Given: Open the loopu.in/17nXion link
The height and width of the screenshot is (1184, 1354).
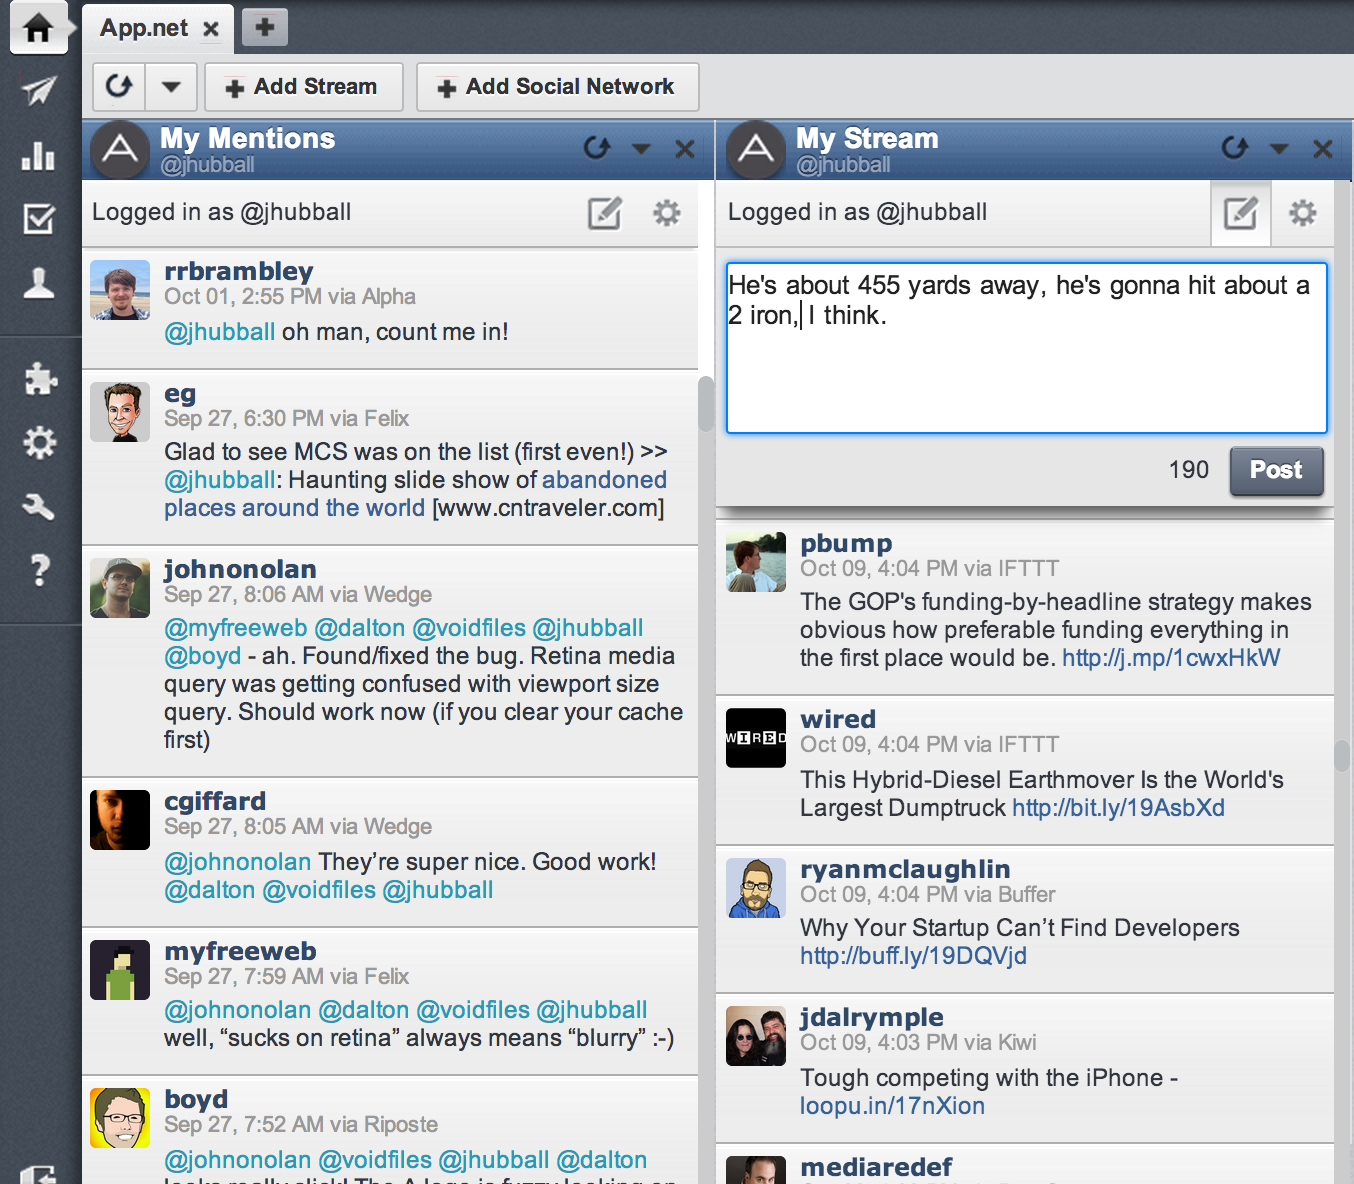Looking at the screenshot, I should tap(892, 1106).
